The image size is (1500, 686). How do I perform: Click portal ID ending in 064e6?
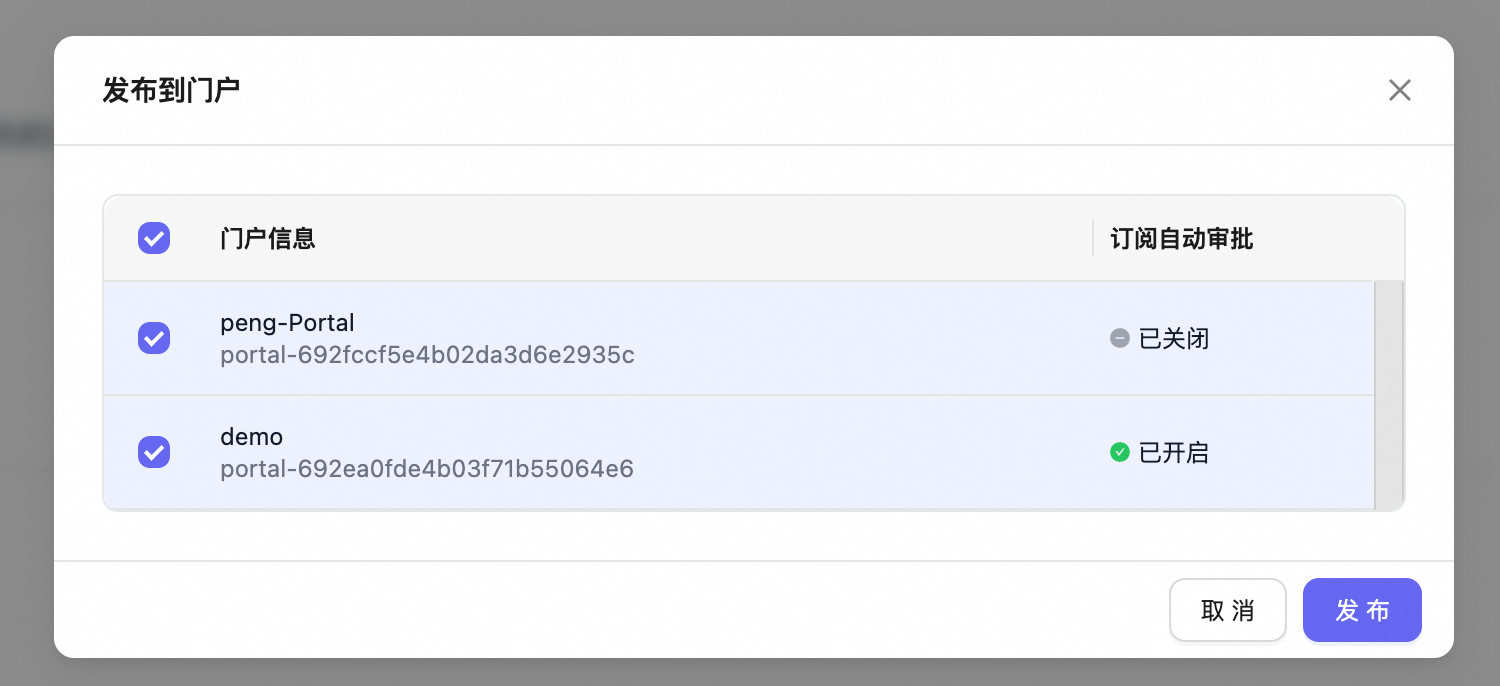tap(427, 469)
